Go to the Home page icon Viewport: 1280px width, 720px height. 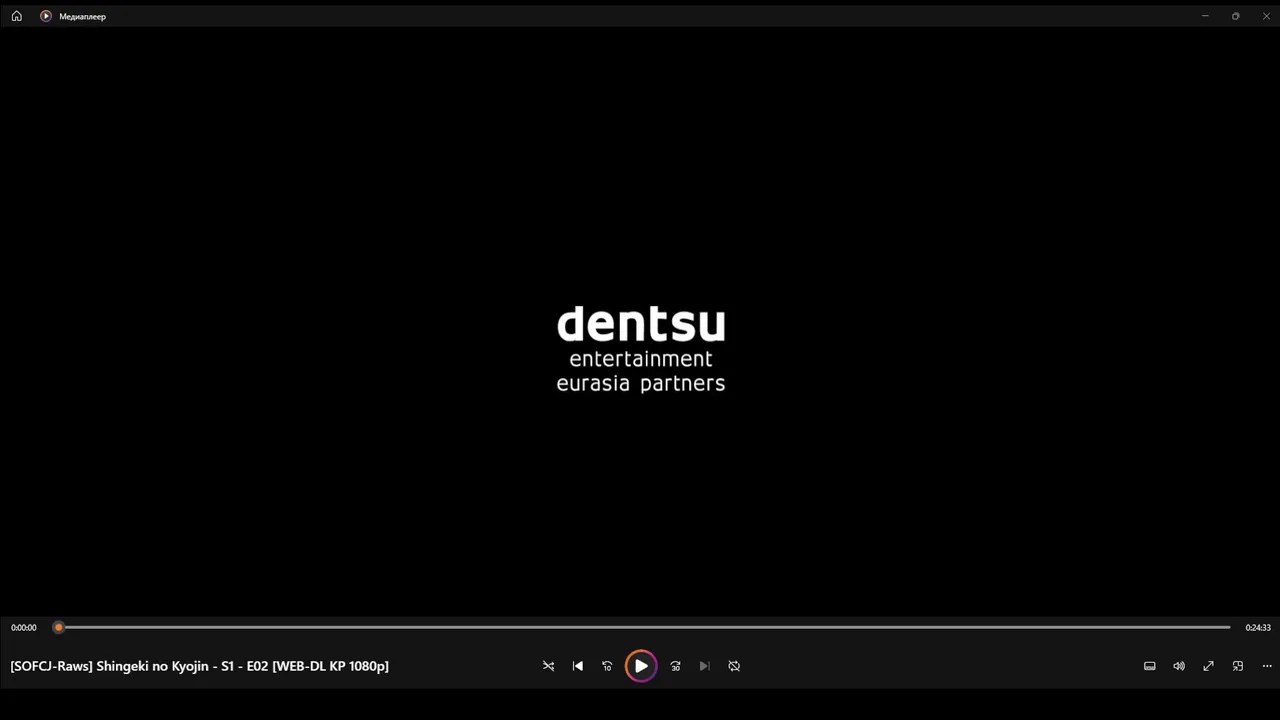(x=17, y=16)
